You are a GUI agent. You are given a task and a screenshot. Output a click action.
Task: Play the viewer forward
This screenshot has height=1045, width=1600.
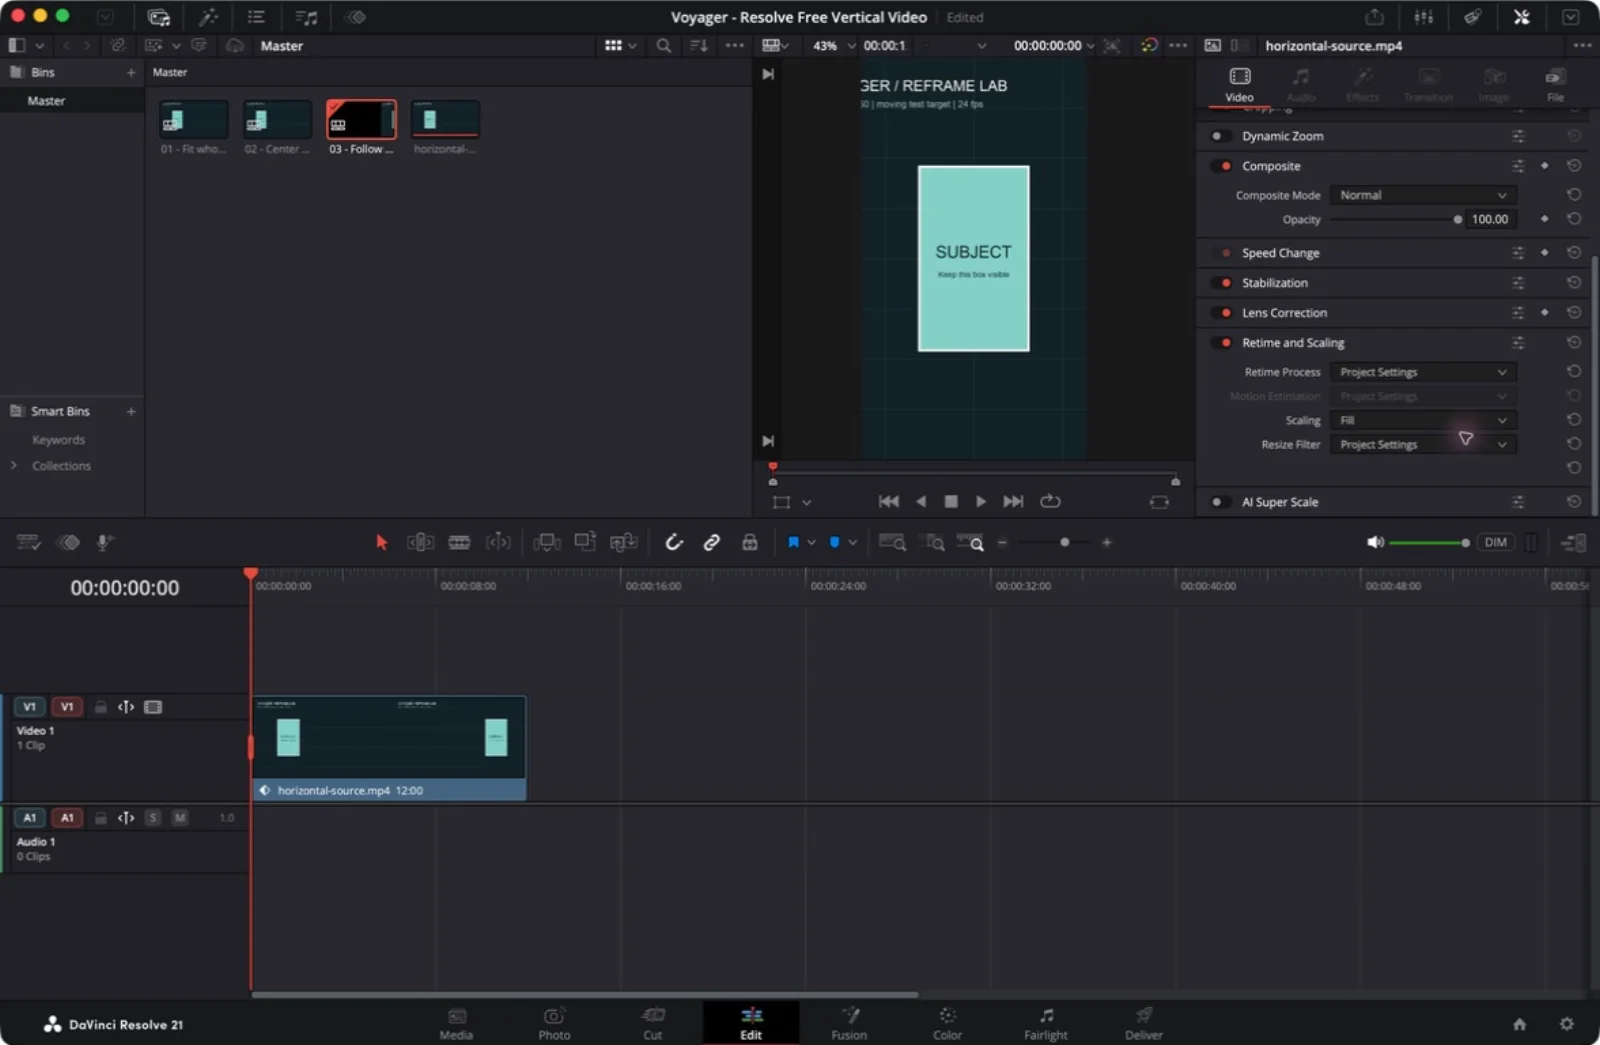click(981, 502)
